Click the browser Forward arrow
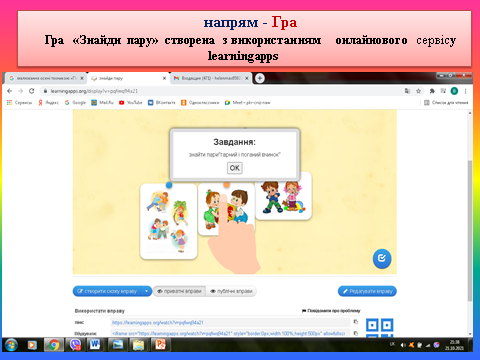The height and width of the screenshot is (360, 480). coord(20,91)
